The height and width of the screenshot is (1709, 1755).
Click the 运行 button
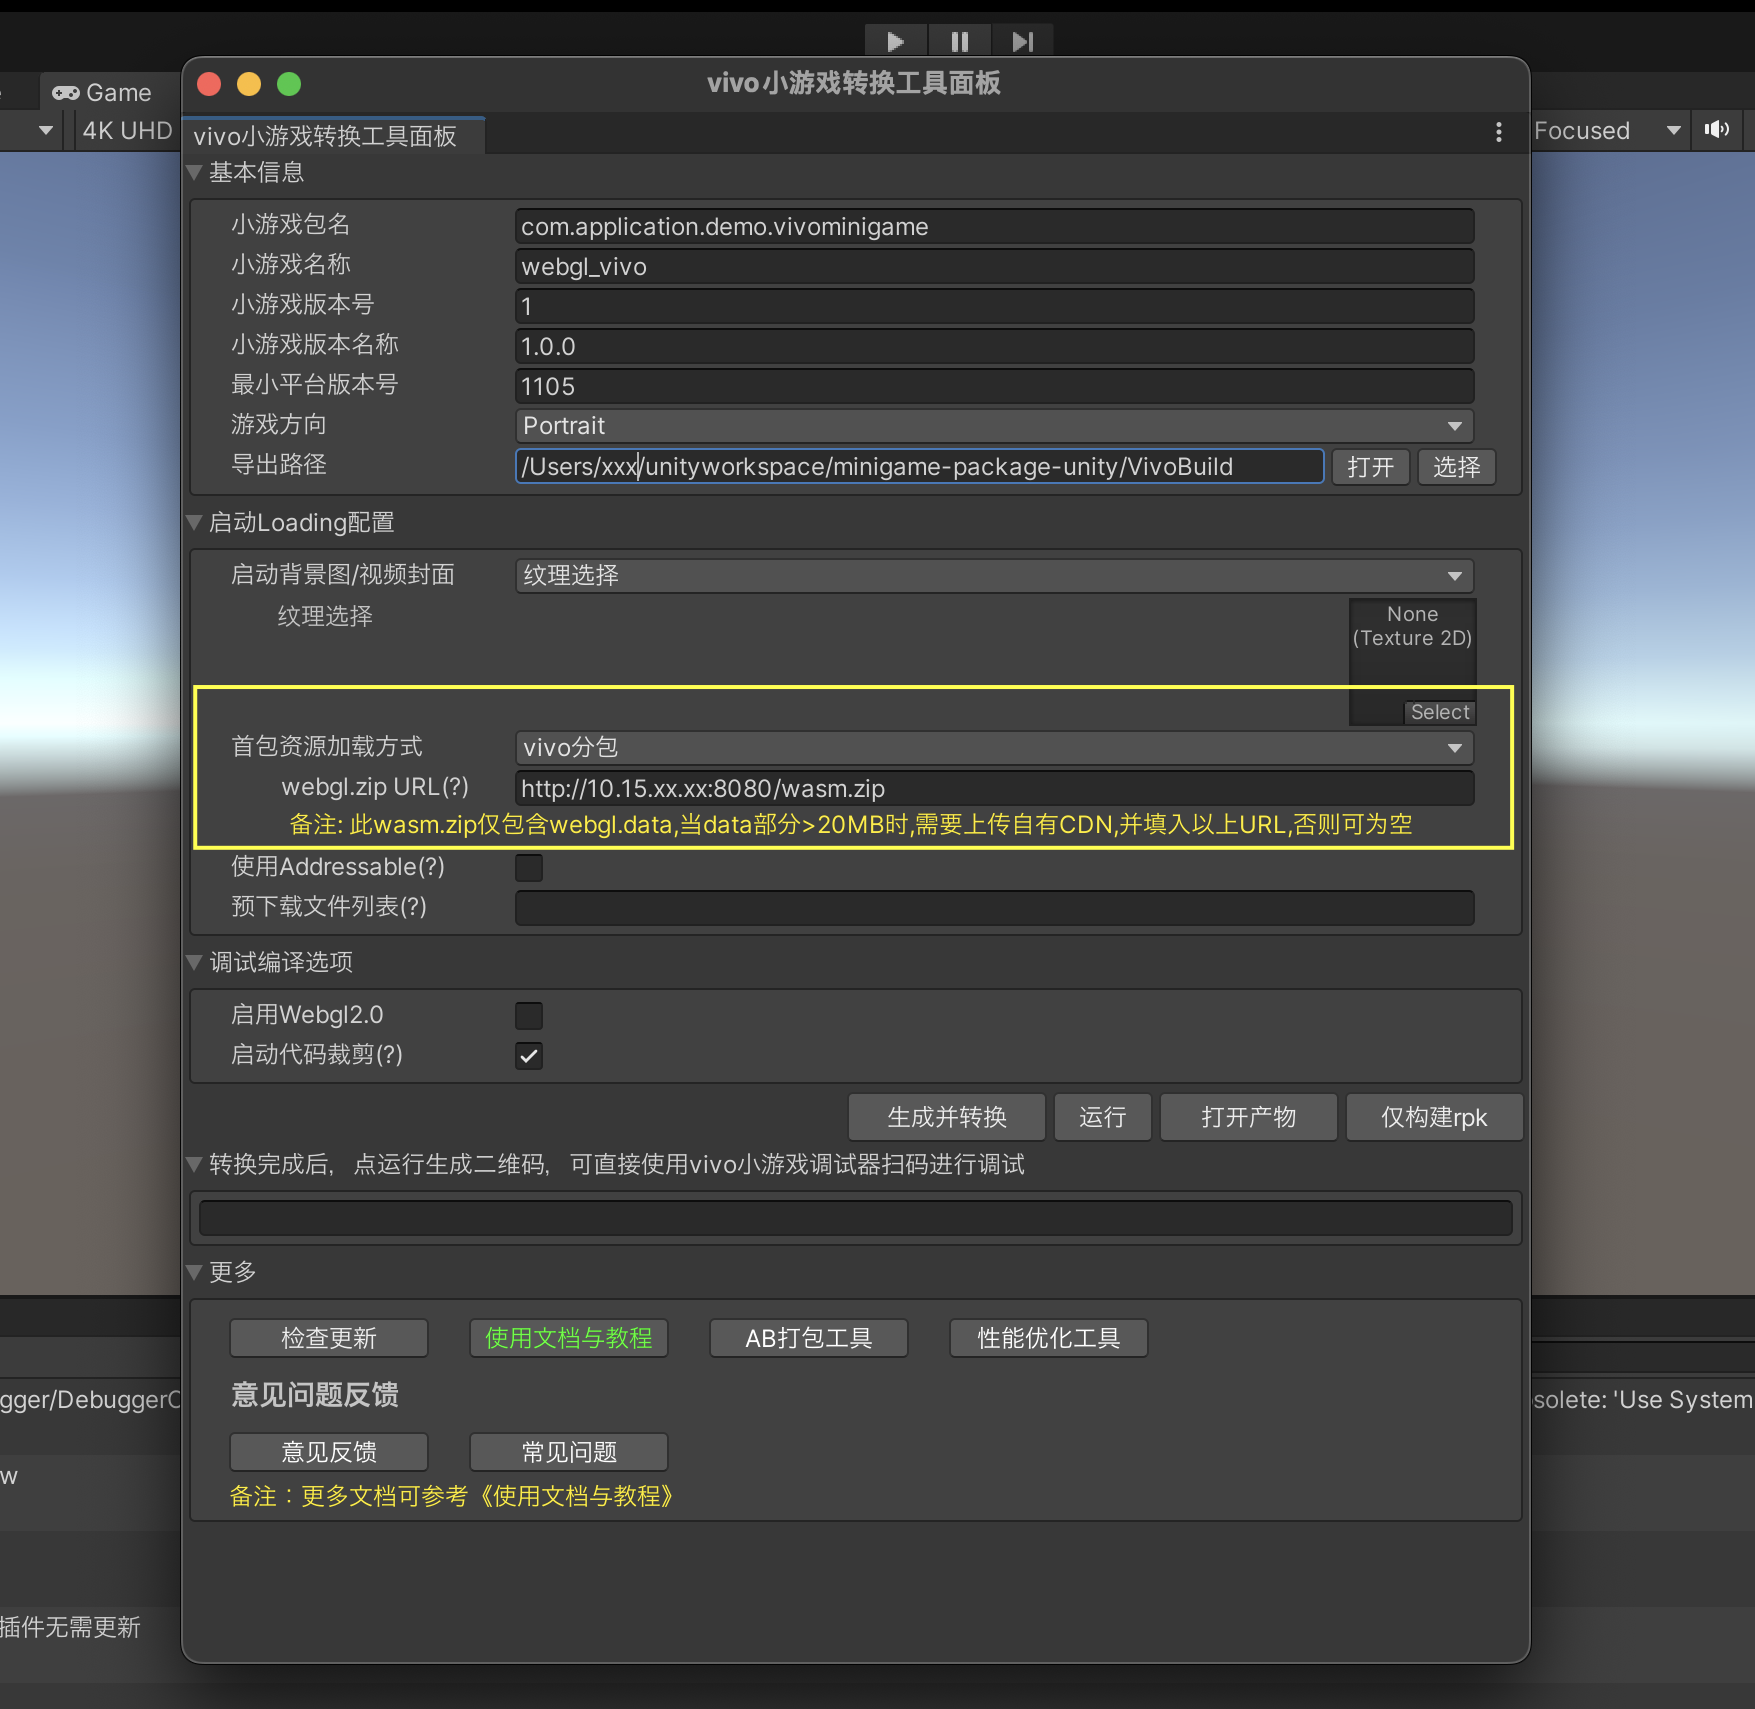tap(1102, 1117)
